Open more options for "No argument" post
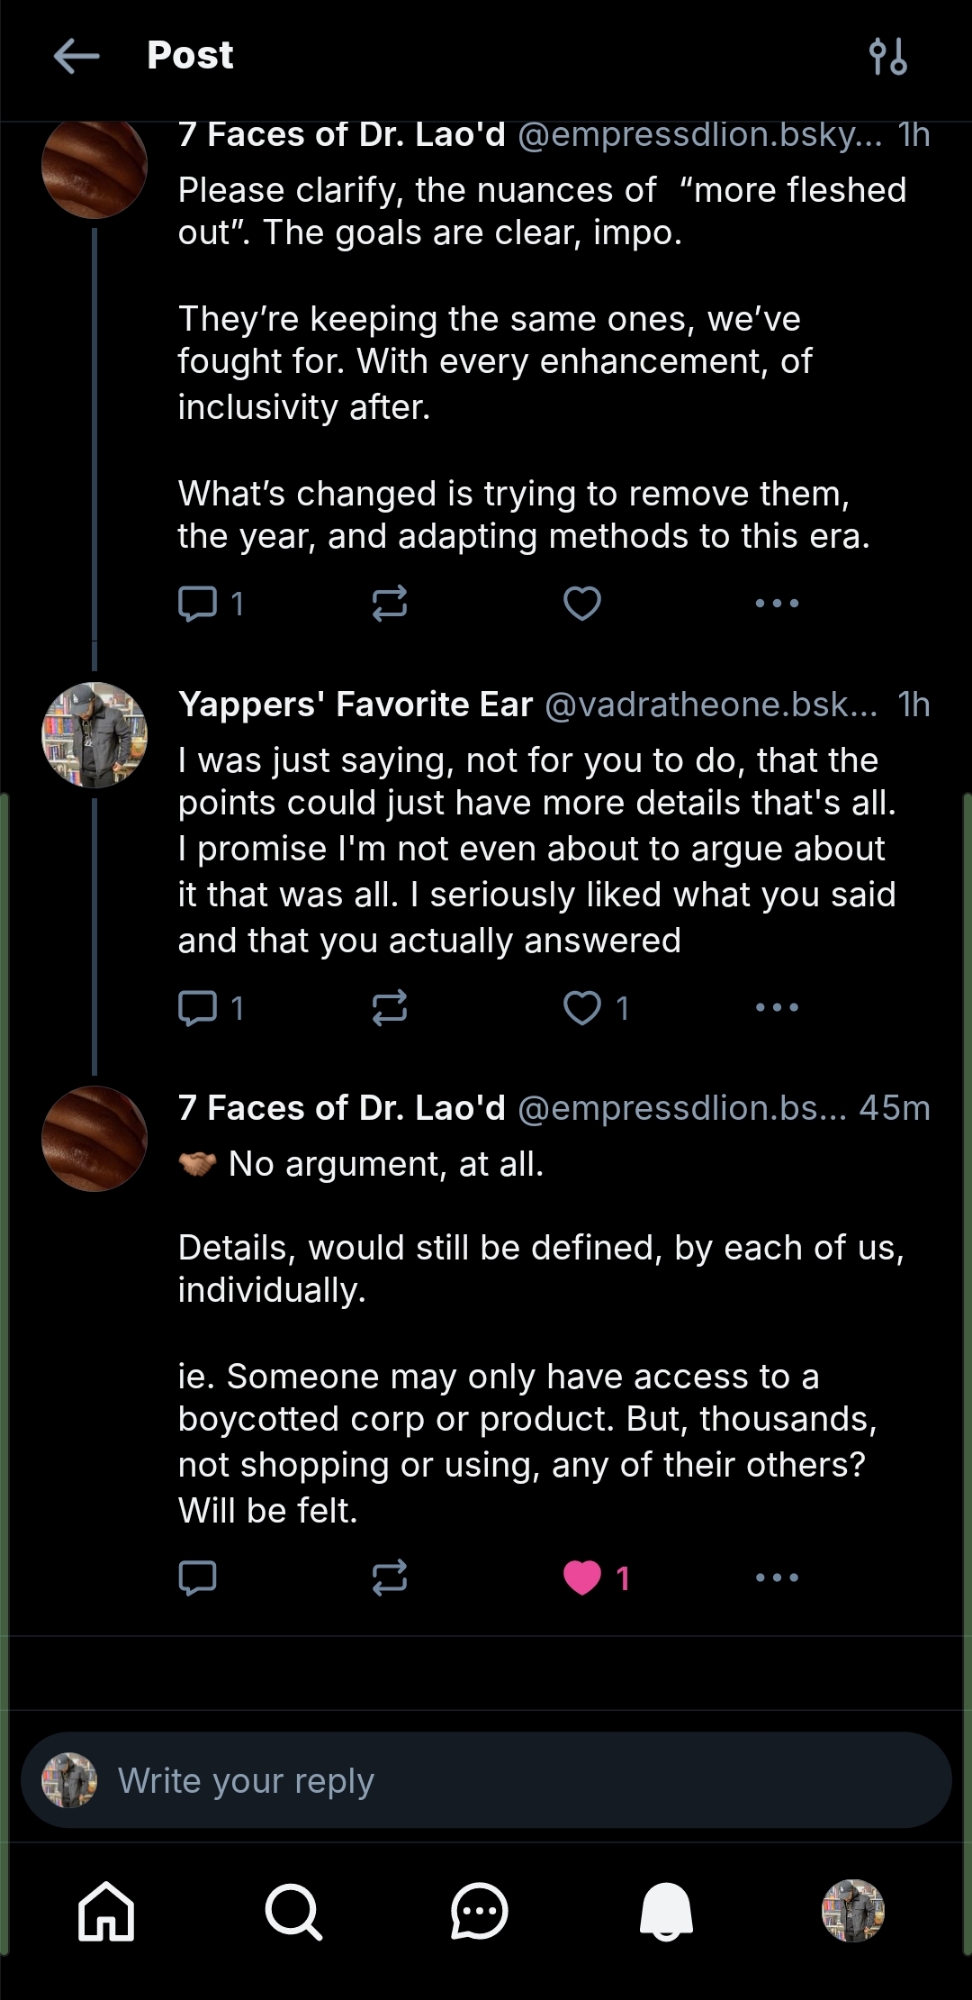The image size is (972, 2000). coord(777,1577)
